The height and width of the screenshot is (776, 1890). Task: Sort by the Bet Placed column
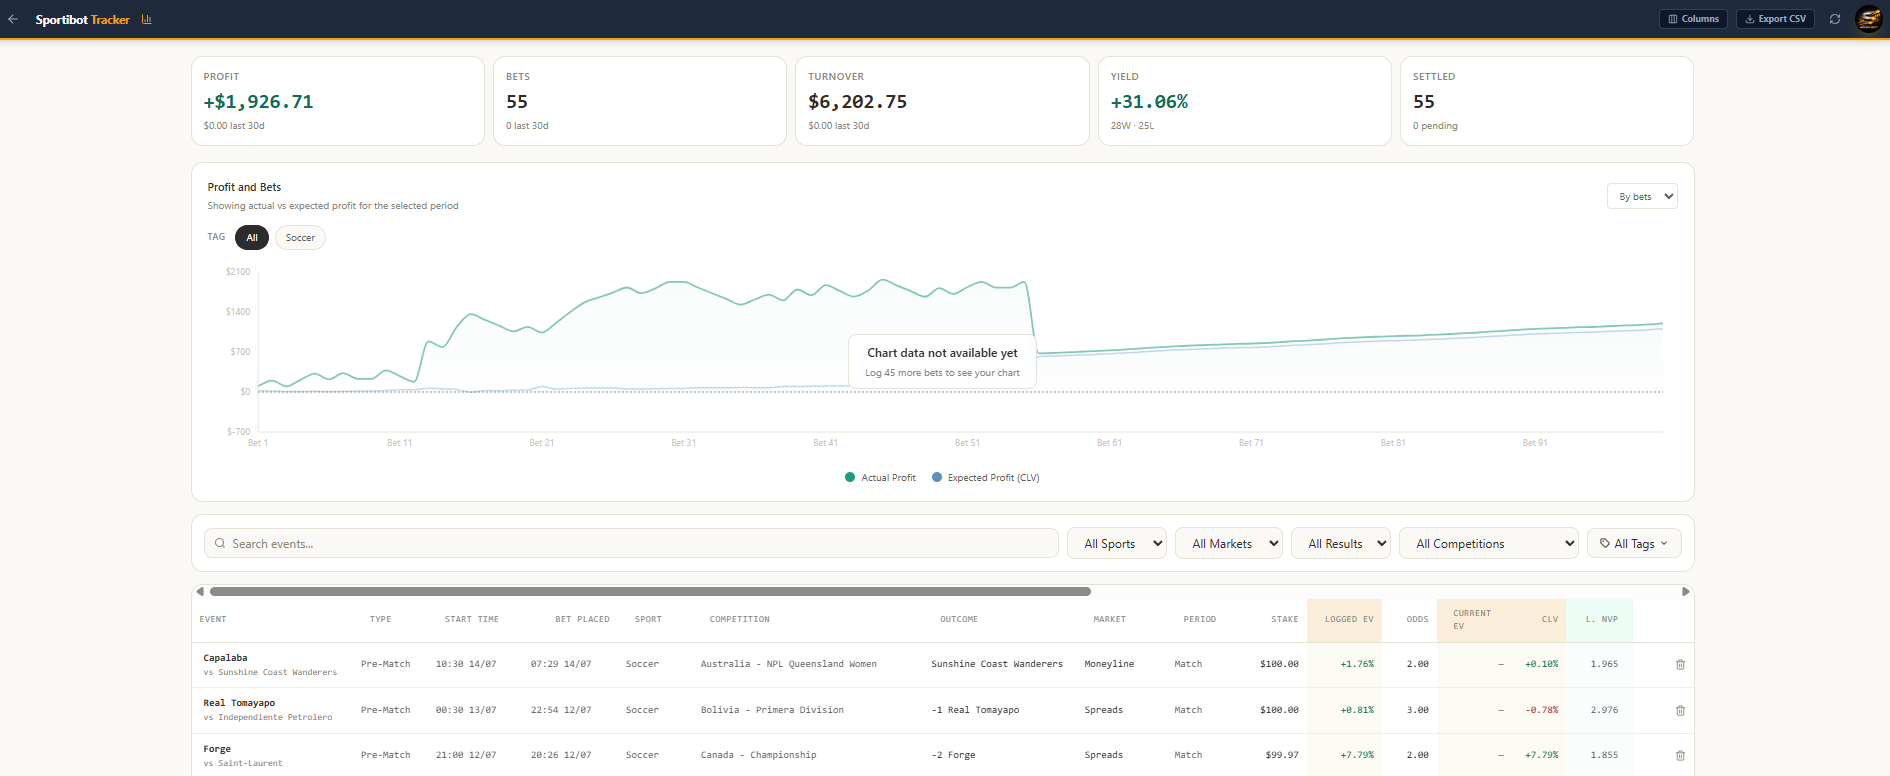click(x=582, y=620)
